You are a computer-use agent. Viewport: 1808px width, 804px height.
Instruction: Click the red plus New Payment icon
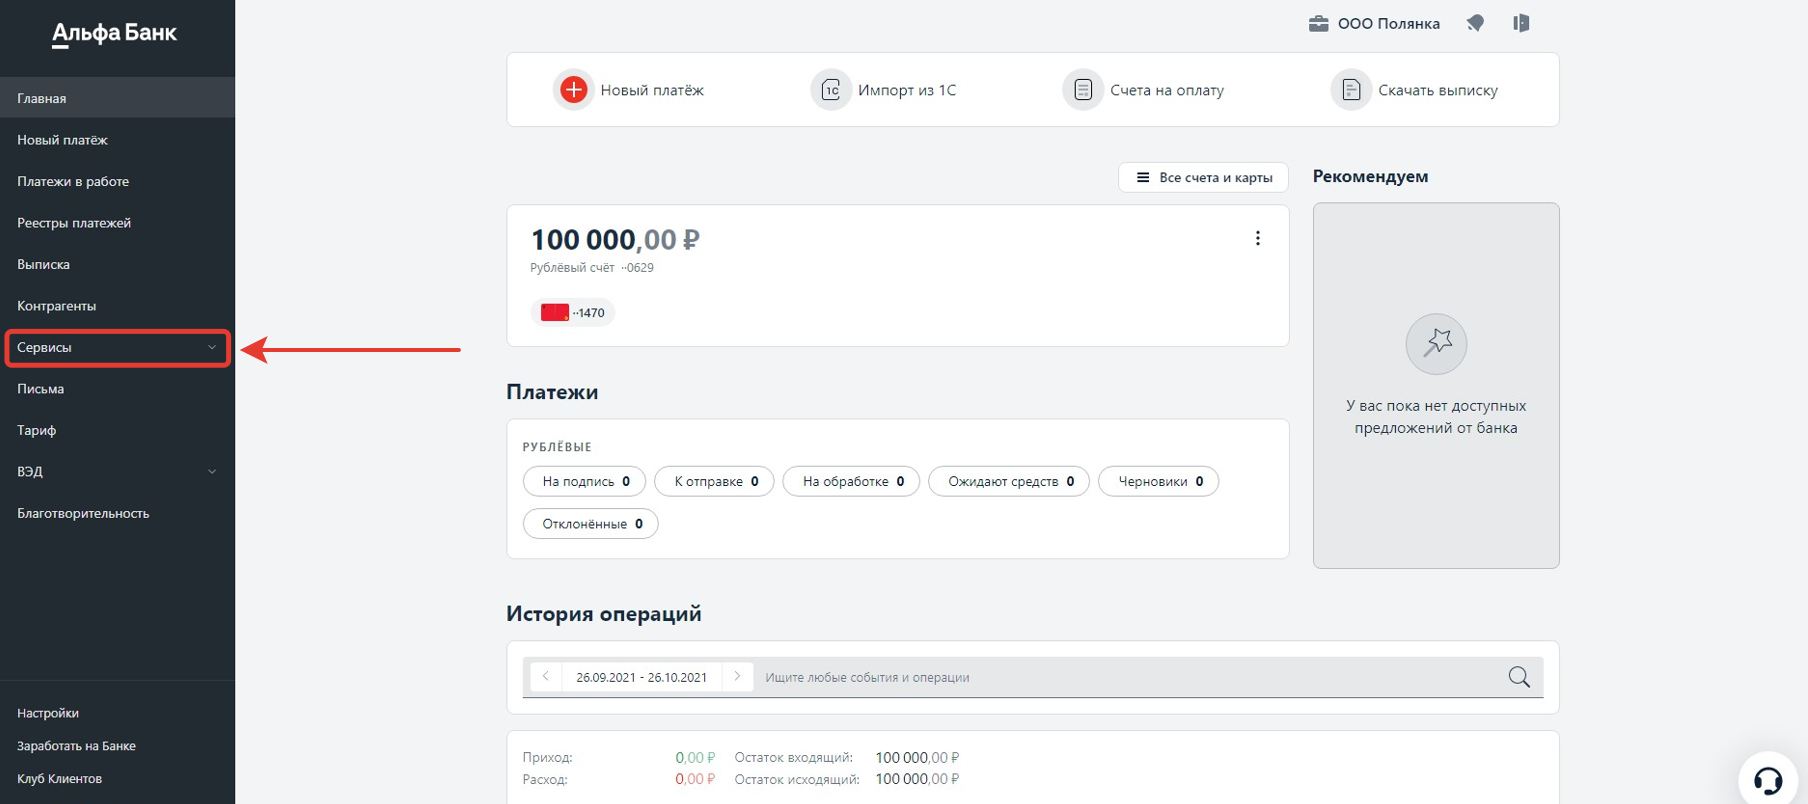point(573,90)
